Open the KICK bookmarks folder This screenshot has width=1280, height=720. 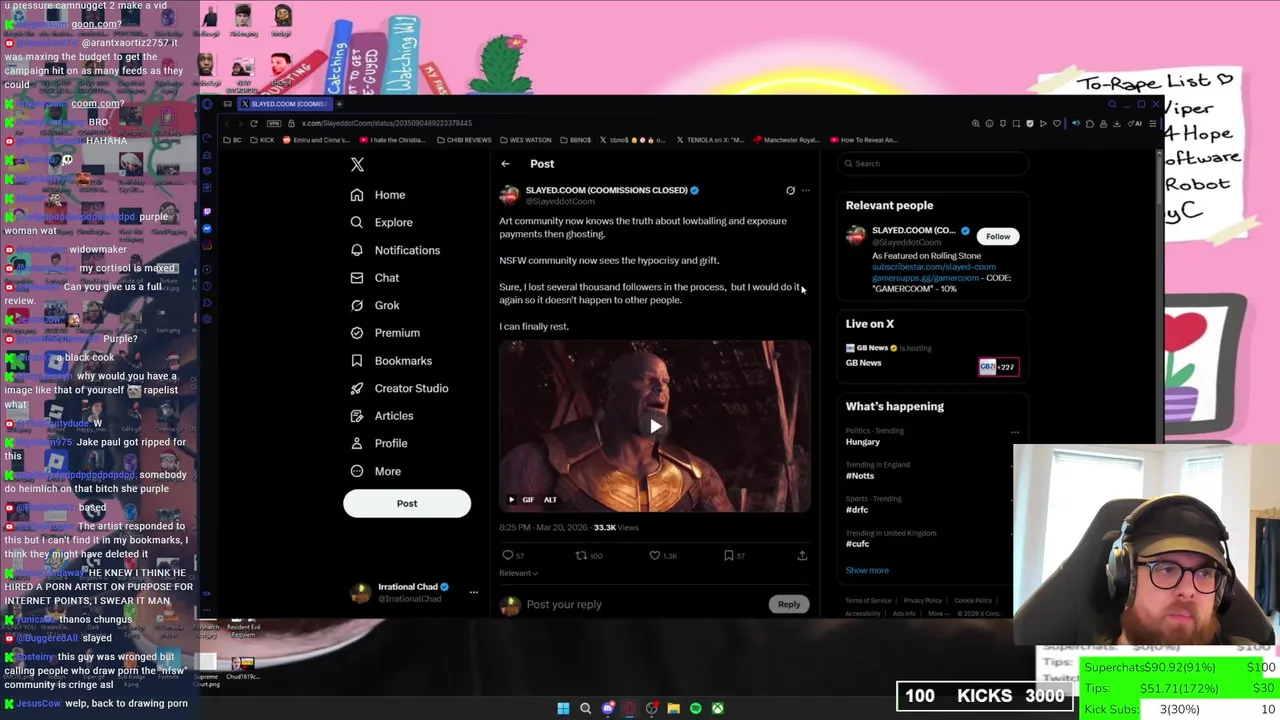[262, 140]
